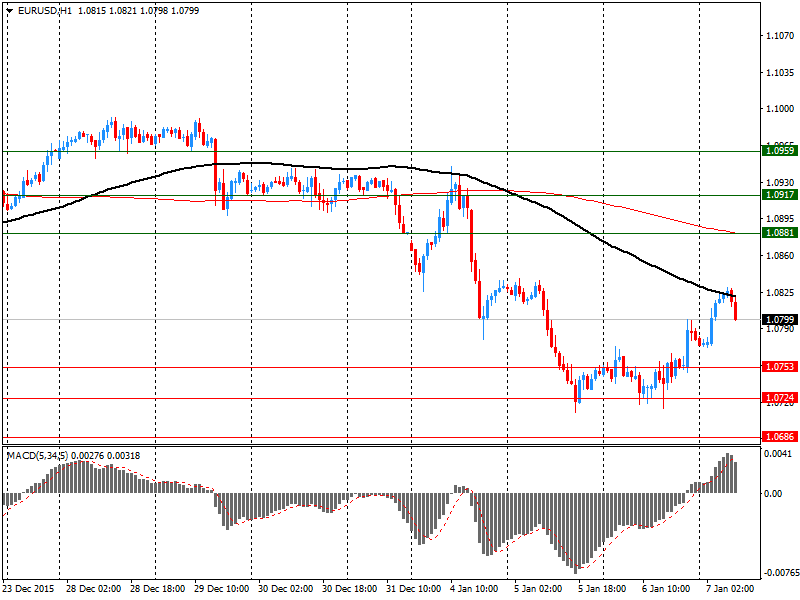Click the MACD(5,34,5) indicator label
Screen dimensions: 800x600
(x=37, y=456)
